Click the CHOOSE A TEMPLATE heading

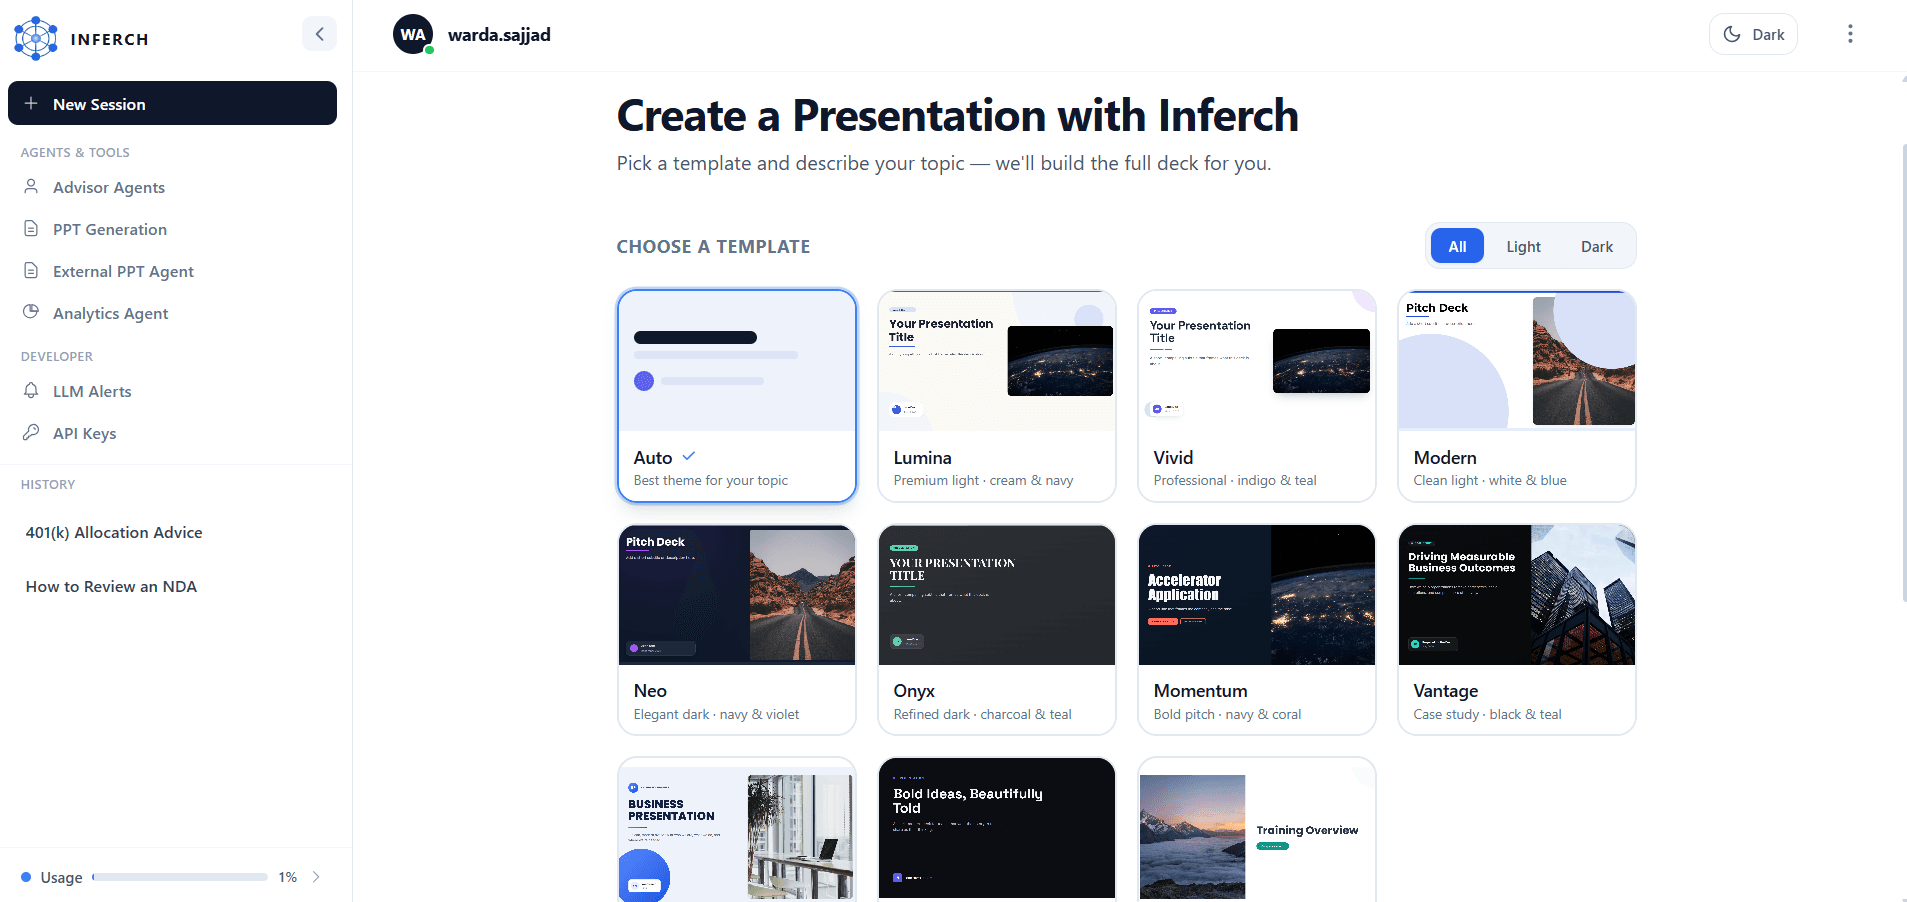(x=714, y=247)
